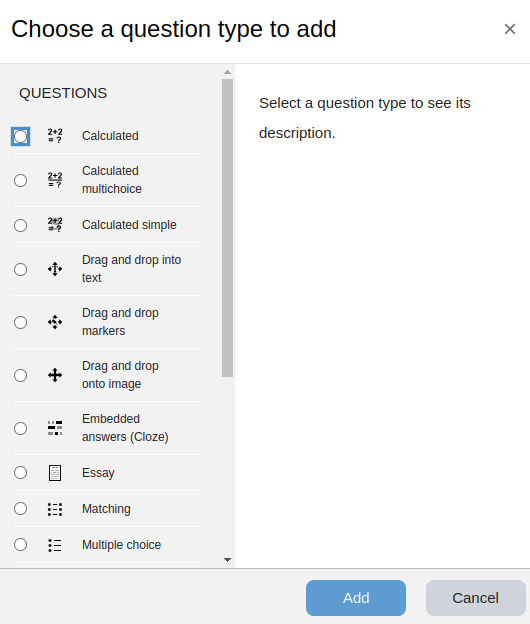Click the Matching question icon
Image resolution: width=530 pixels, height=624 pixels.
click(x=55, y=509)
